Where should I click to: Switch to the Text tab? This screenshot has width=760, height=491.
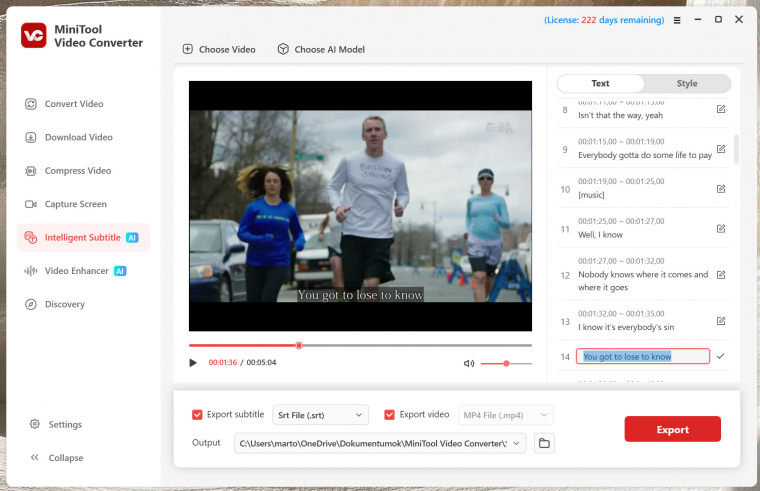[x=600, y=83]
